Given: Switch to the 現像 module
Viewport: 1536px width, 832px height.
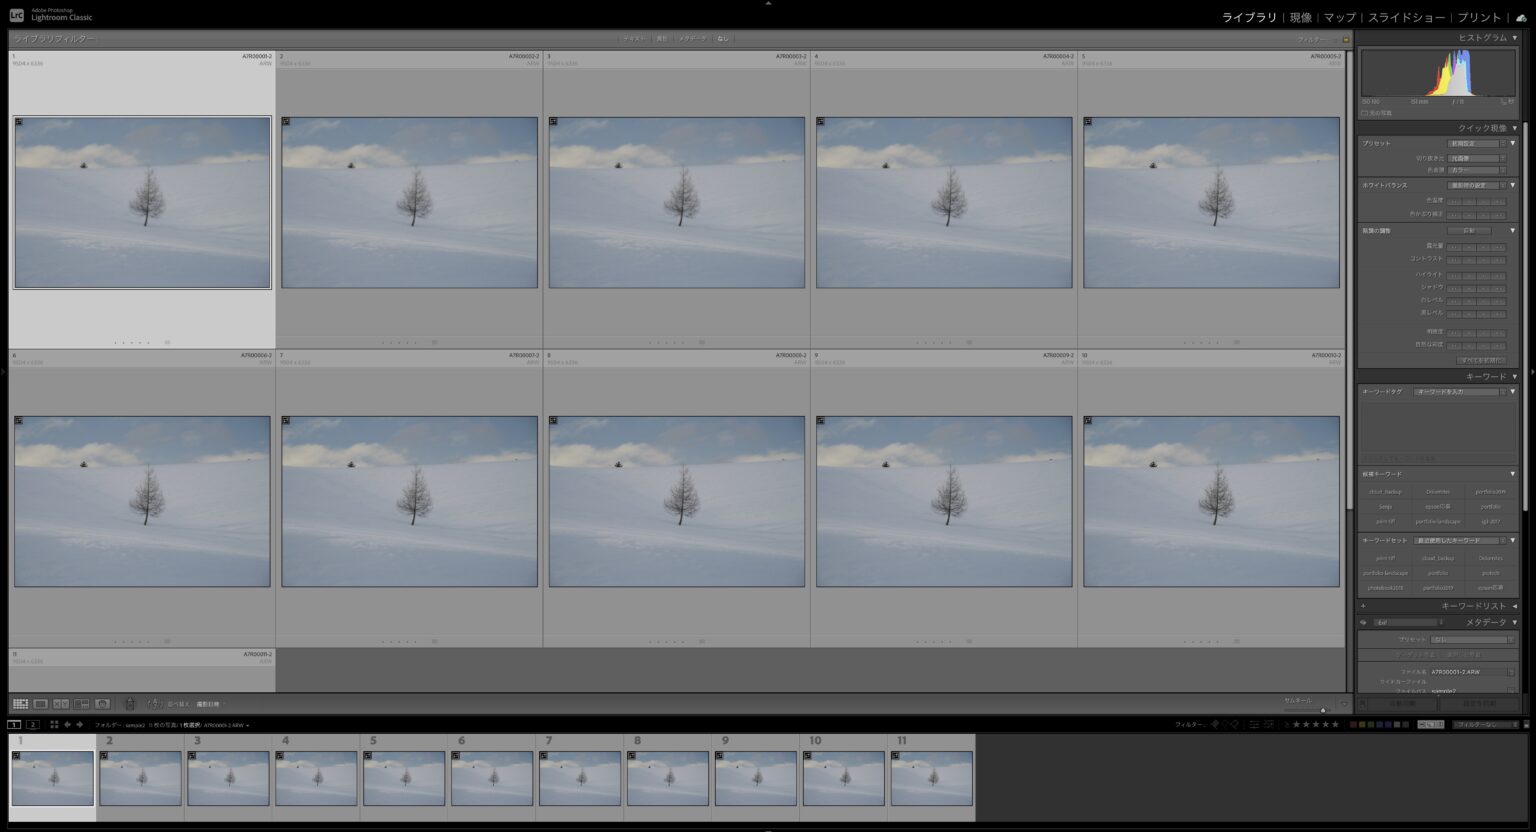Looking at the screenshot, I should 1300,17.
